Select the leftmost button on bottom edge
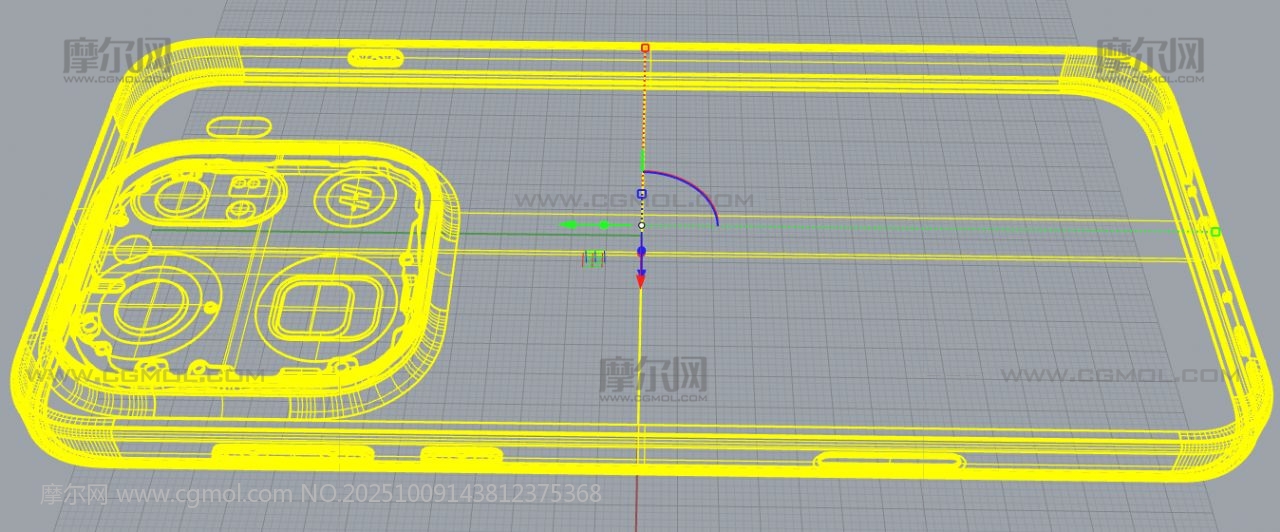1280x532 pixels. pos(262,453)
